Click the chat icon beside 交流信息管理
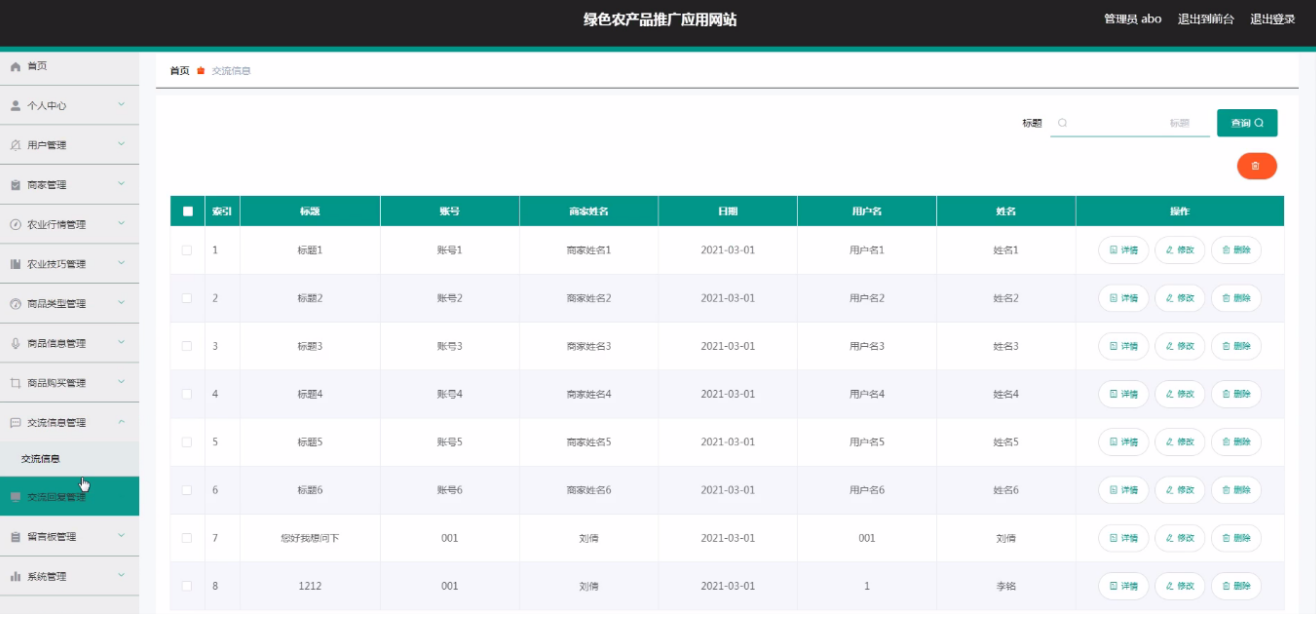 15,422
